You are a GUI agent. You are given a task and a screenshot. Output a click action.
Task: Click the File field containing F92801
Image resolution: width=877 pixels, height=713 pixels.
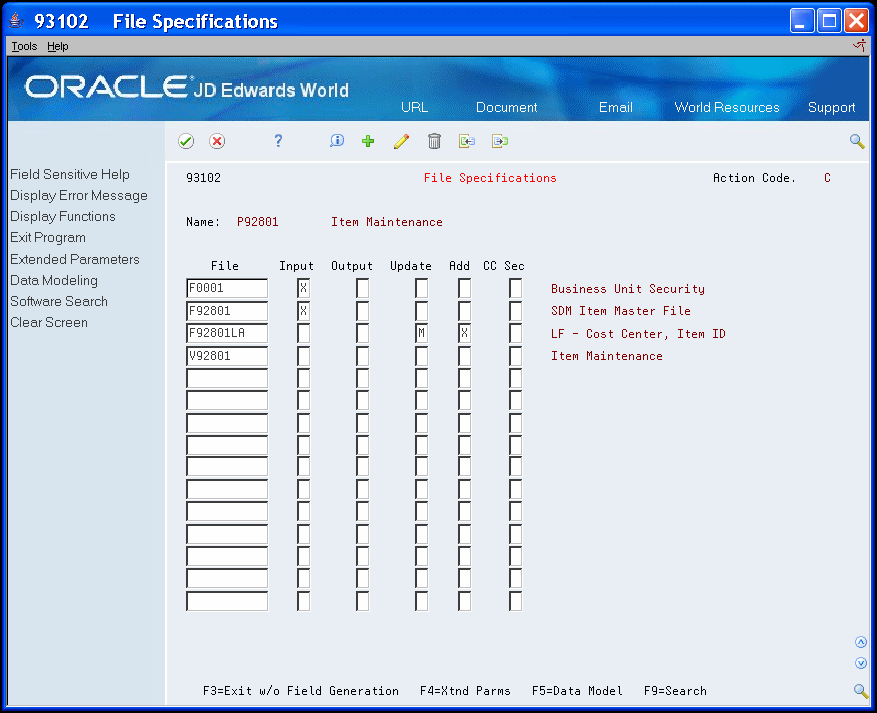[x=227, y=311]
